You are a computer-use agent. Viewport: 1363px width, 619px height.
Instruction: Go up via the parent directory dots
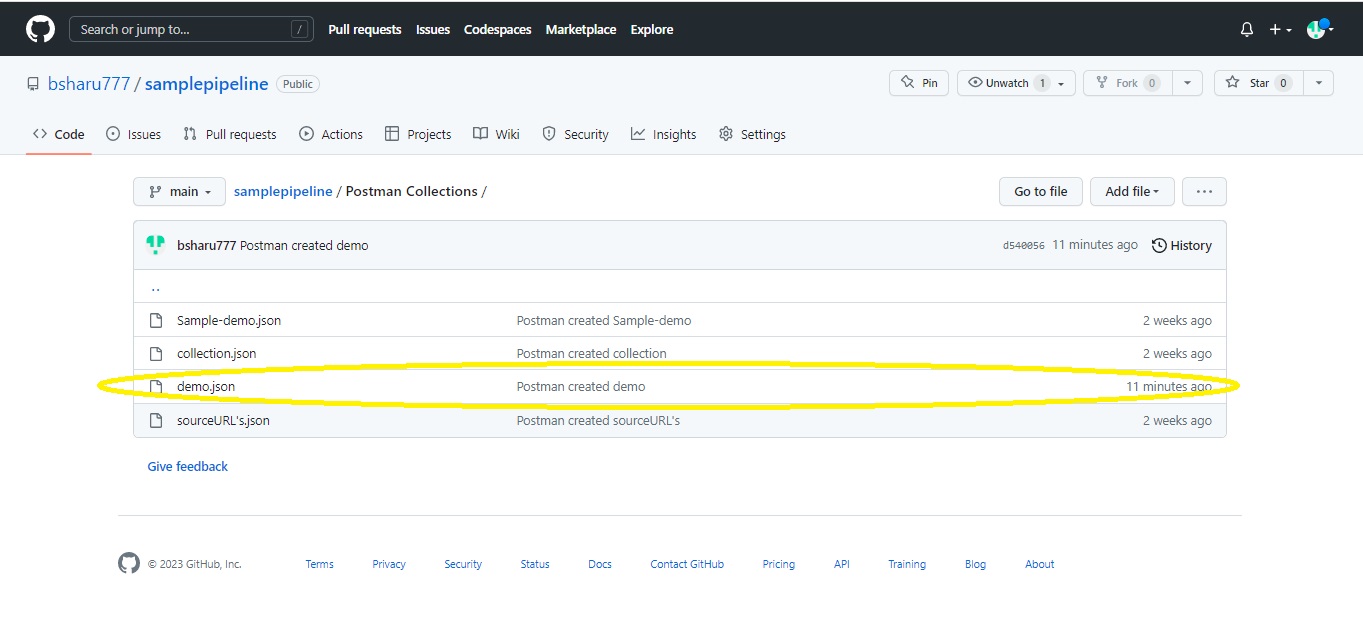pos(155,288)
